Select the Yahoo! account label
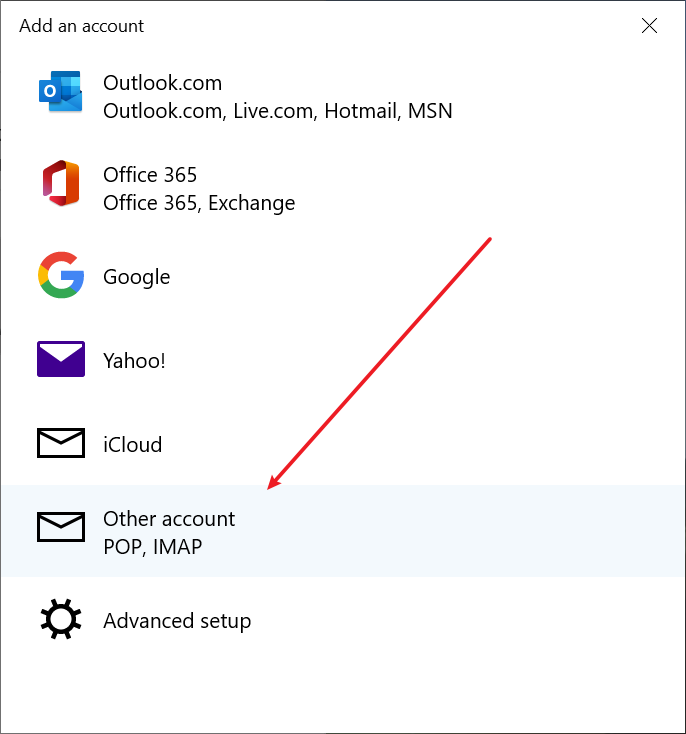Image resolution: width=686 pixels, height=734 pixels. (x=134, y=360)
